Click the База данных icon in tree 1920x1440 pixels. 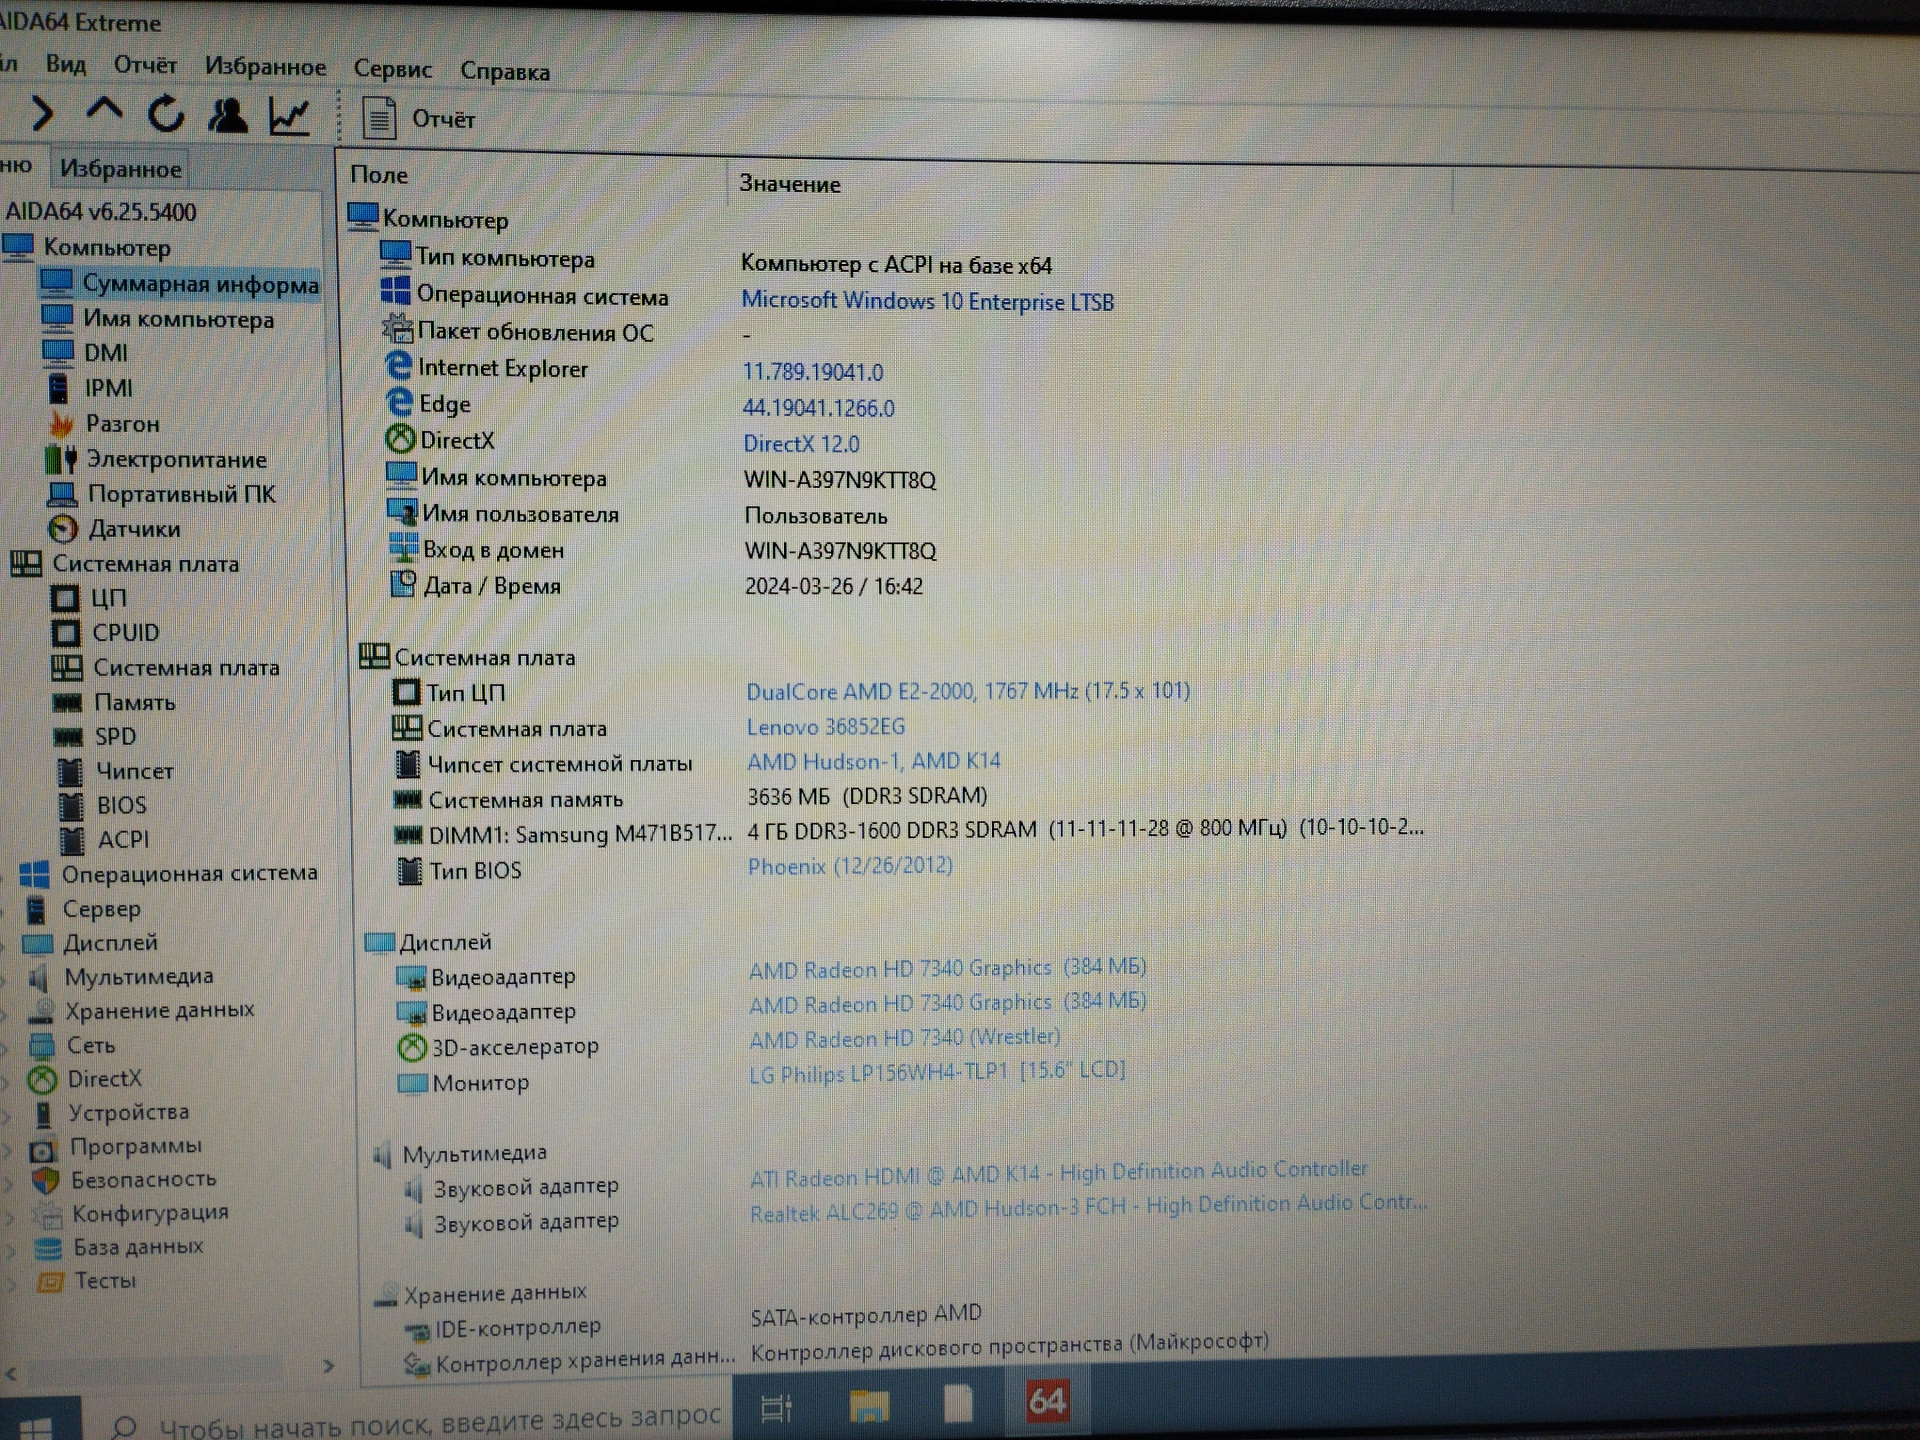click(x=48, y=1248)
